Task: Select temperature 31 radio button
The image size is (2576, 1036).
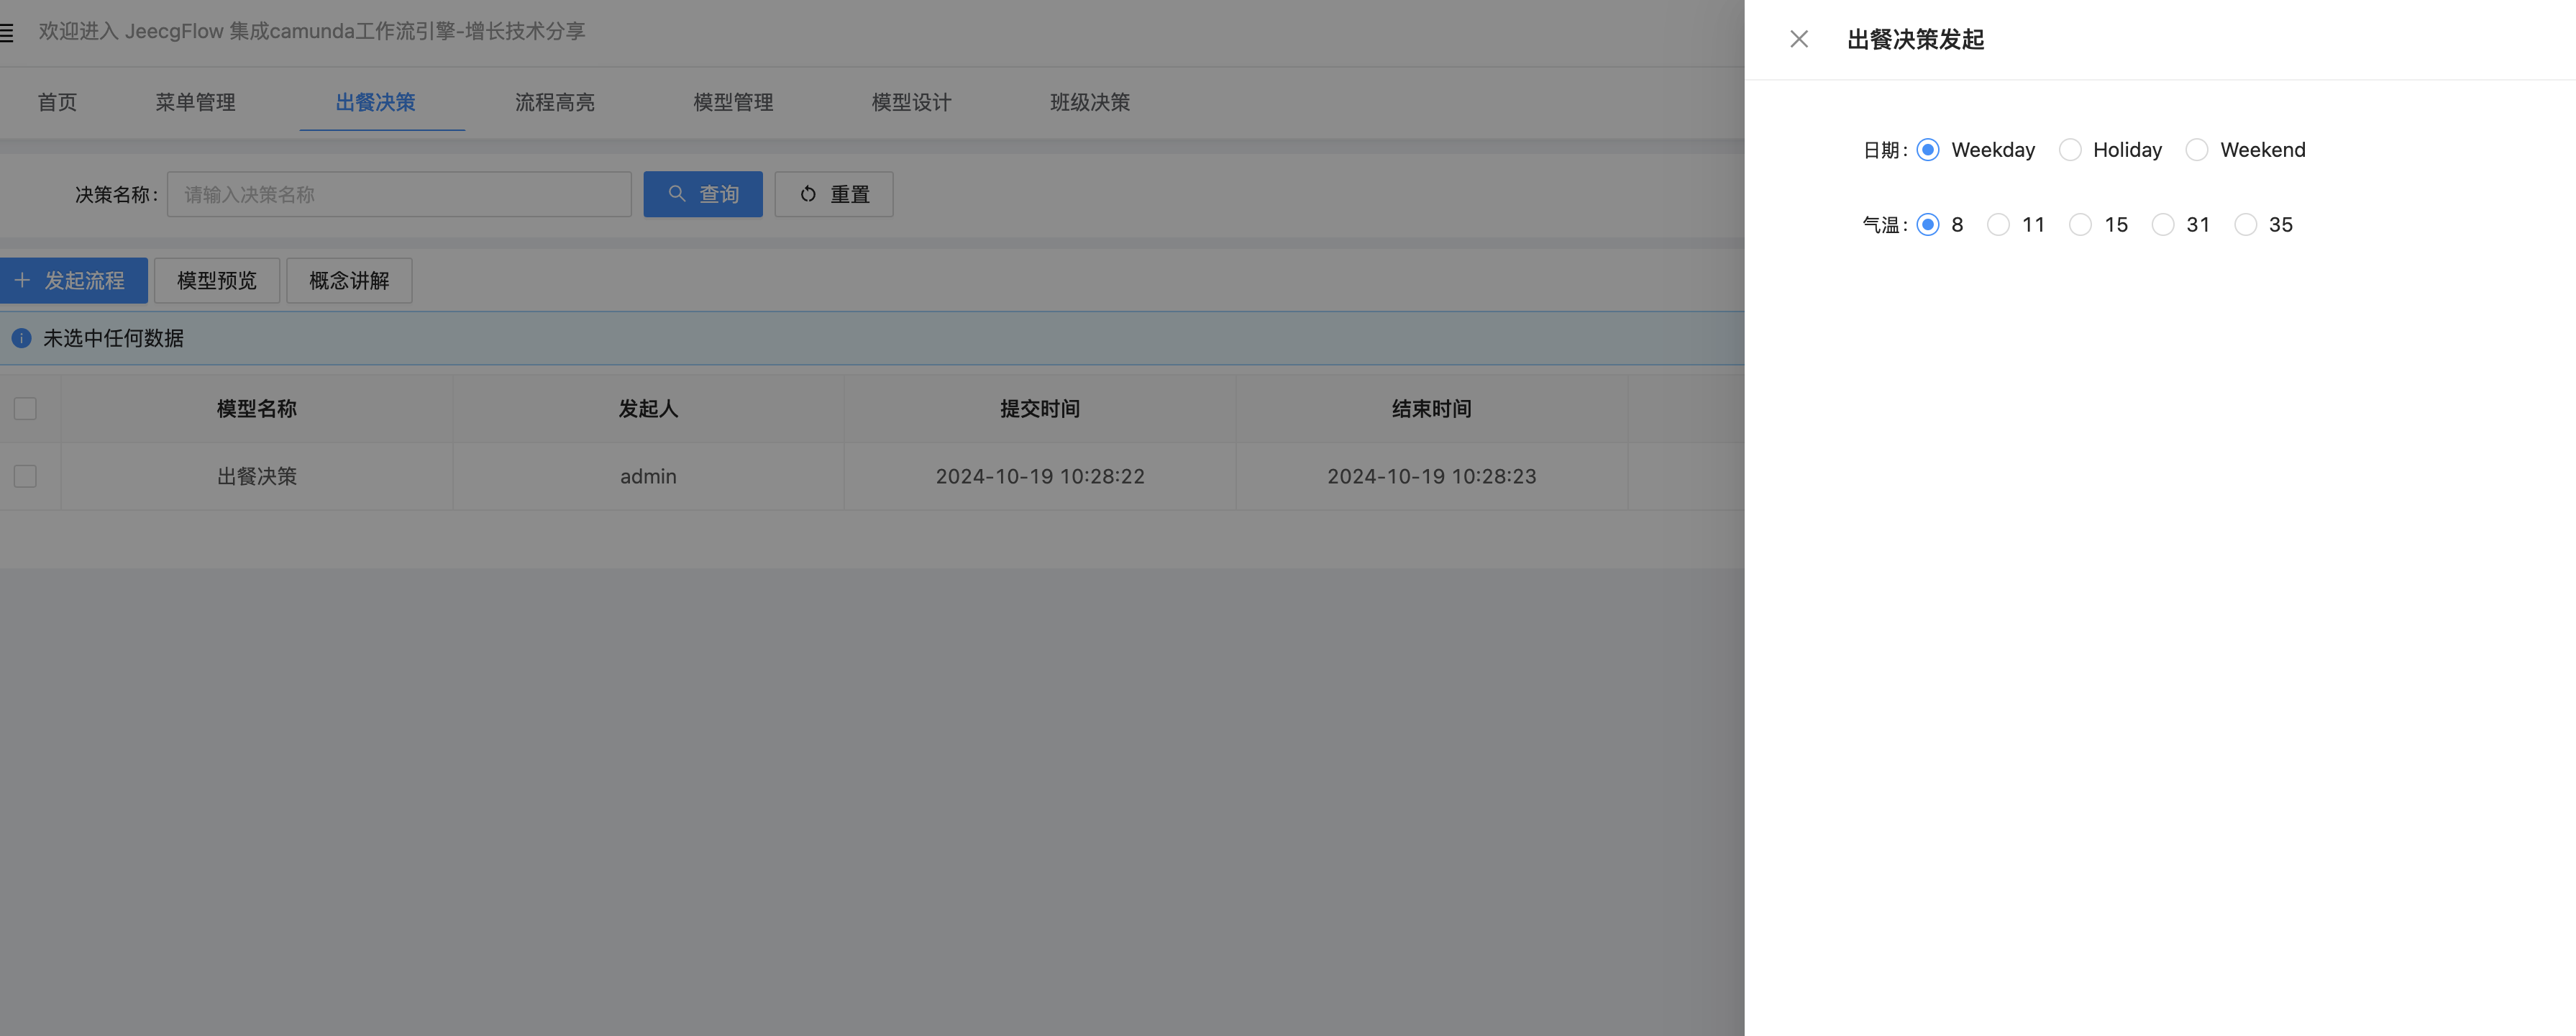Action: (x=2162, y=225)
